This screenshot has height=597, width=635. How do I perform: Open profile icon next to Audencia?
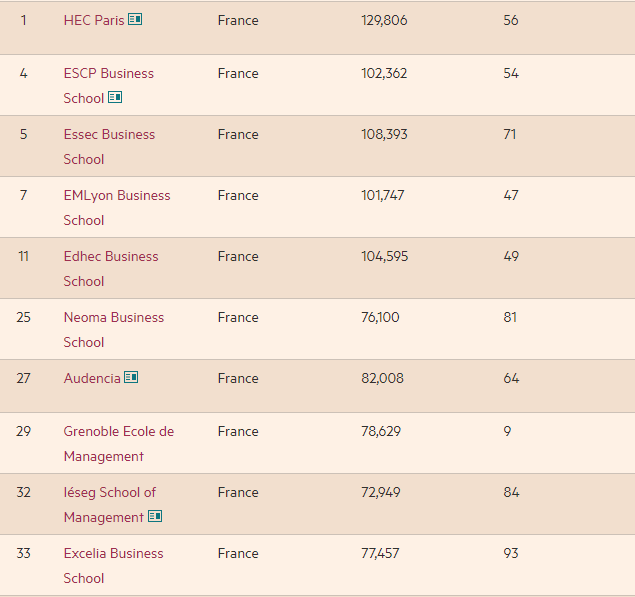click(131, 377)
